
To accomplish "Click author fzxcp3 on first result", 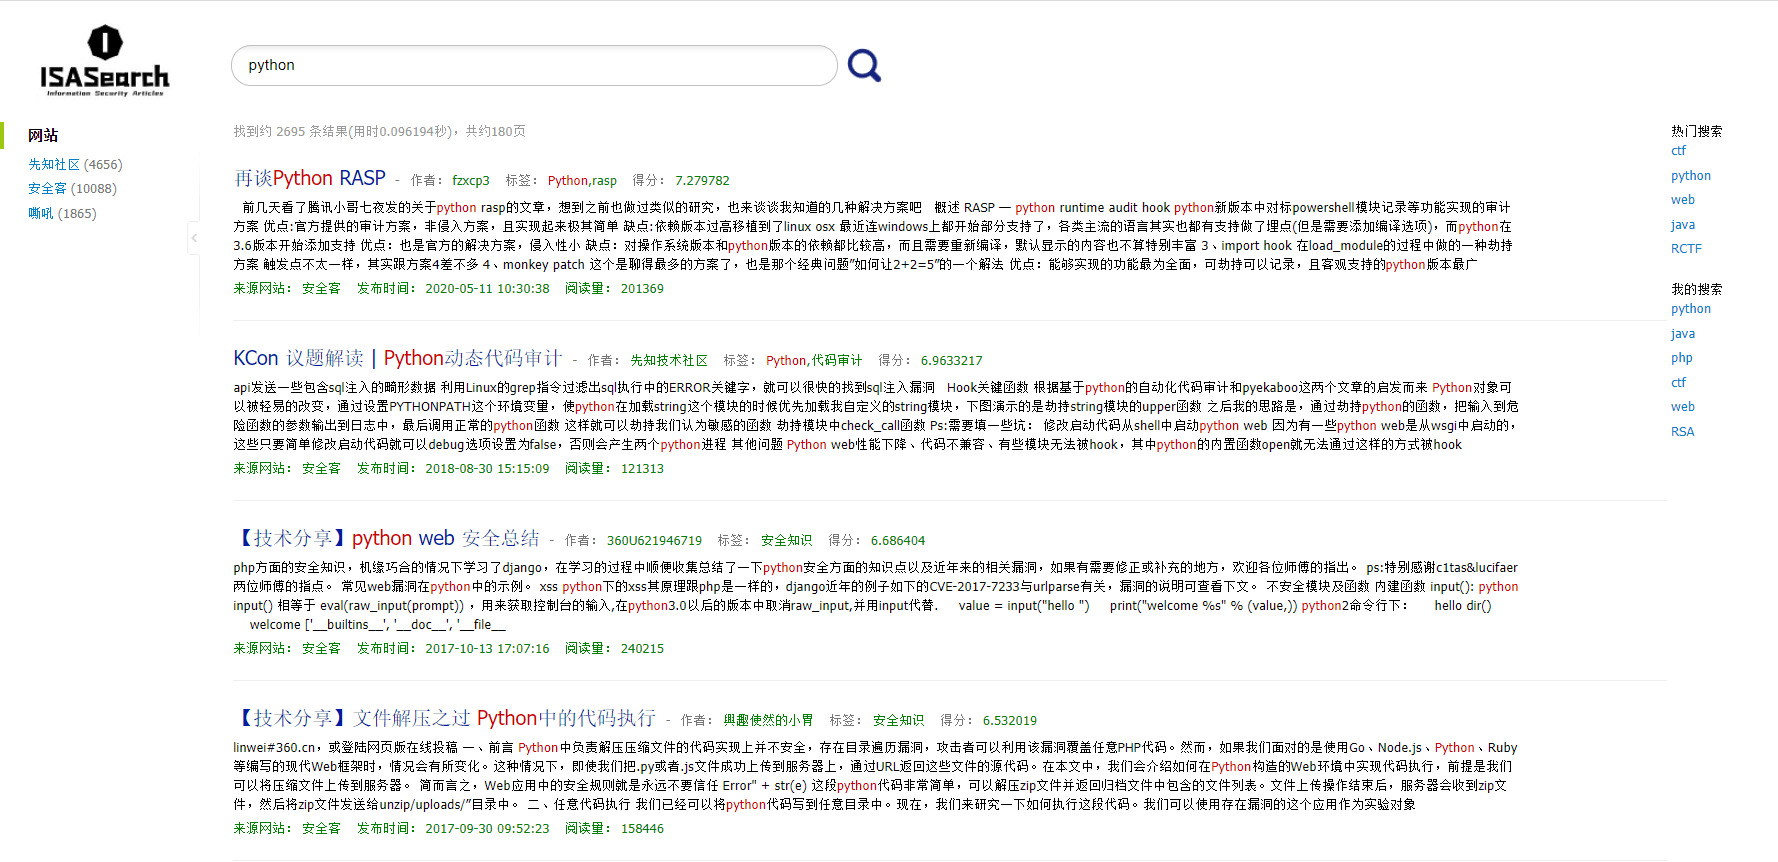I will [470, 181].
